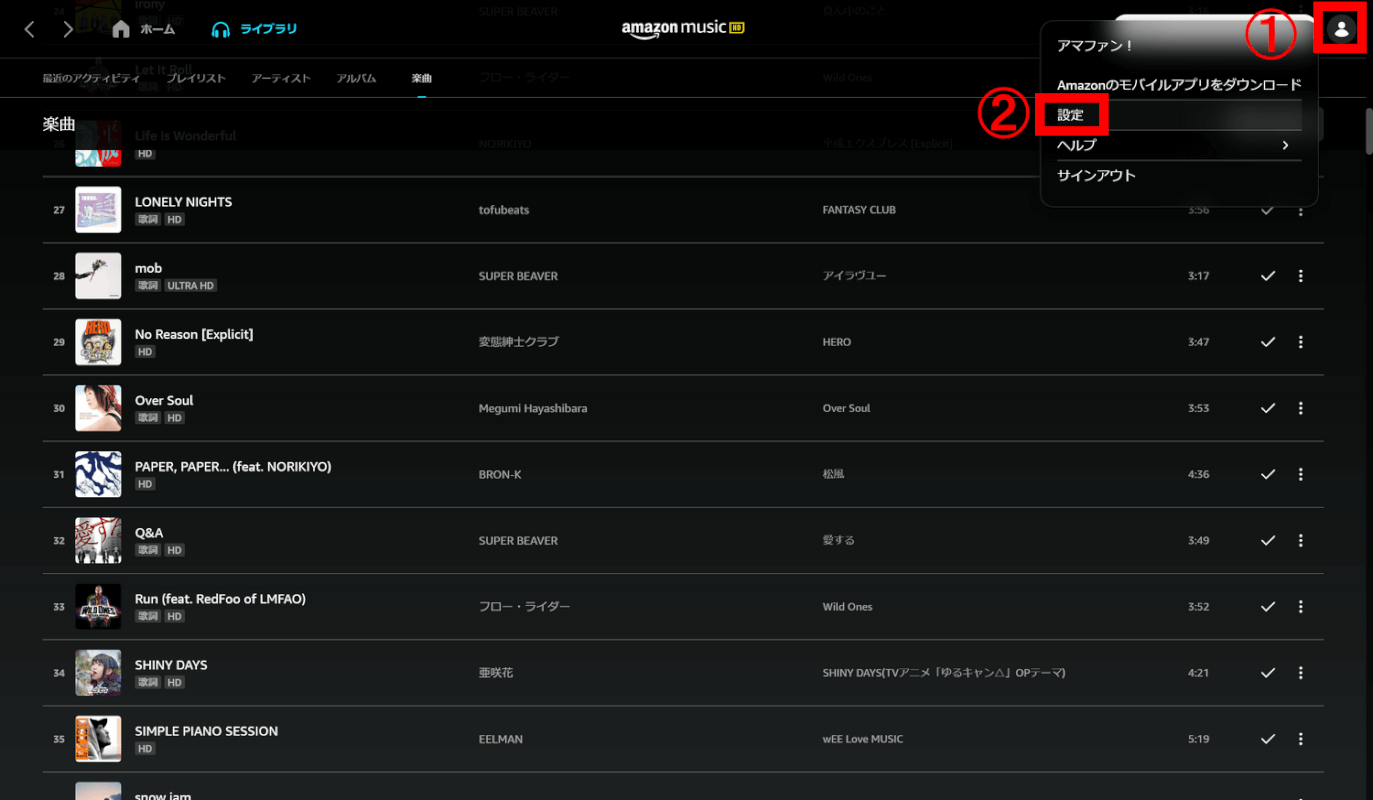Open more options for Run (feat. RedFoo)
1373x800 pixels.
click(x=1301, y=607)
